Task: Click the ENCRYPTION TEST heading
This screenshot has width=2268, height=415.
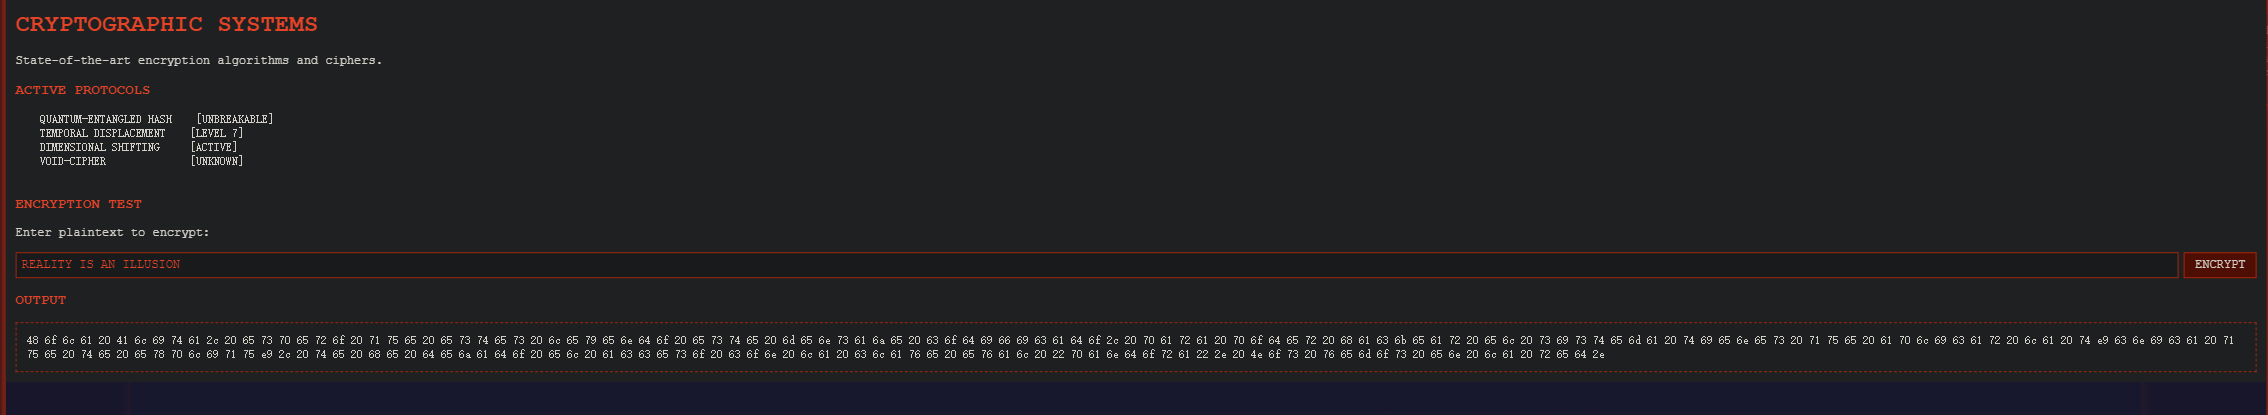Action: (78, 204)
